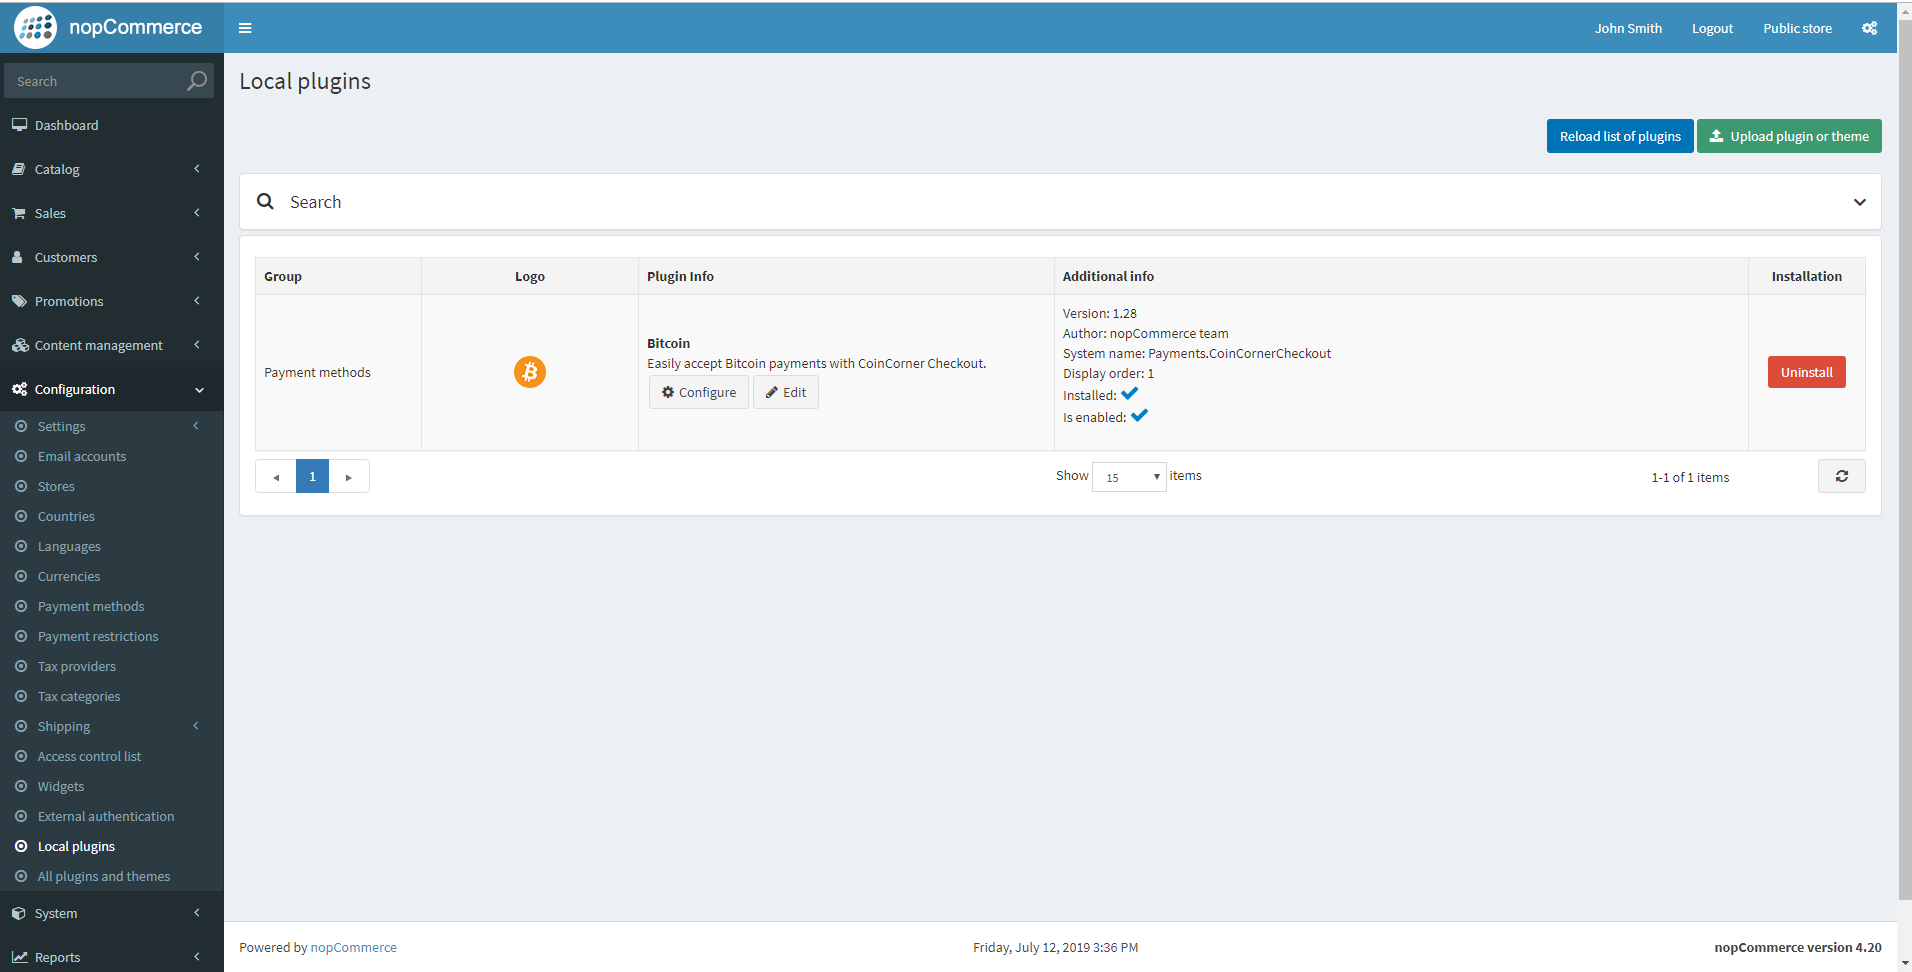Click the Dashboard monitor icon
The height and width of the screenshot is (972, 1912).
pos(19,125)
